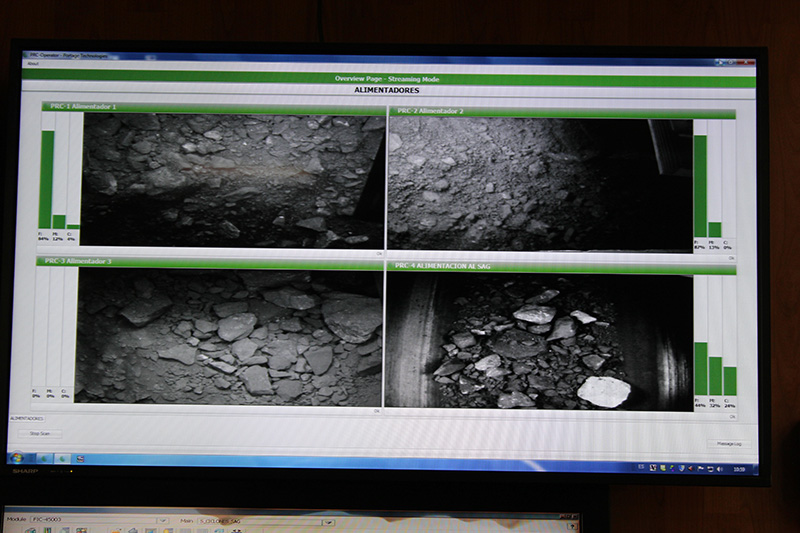Image resolution: width=800 pixels, height=533 pixels.
Task: Click the taskbar icon right of Start
Action: [x=44, y=458]
